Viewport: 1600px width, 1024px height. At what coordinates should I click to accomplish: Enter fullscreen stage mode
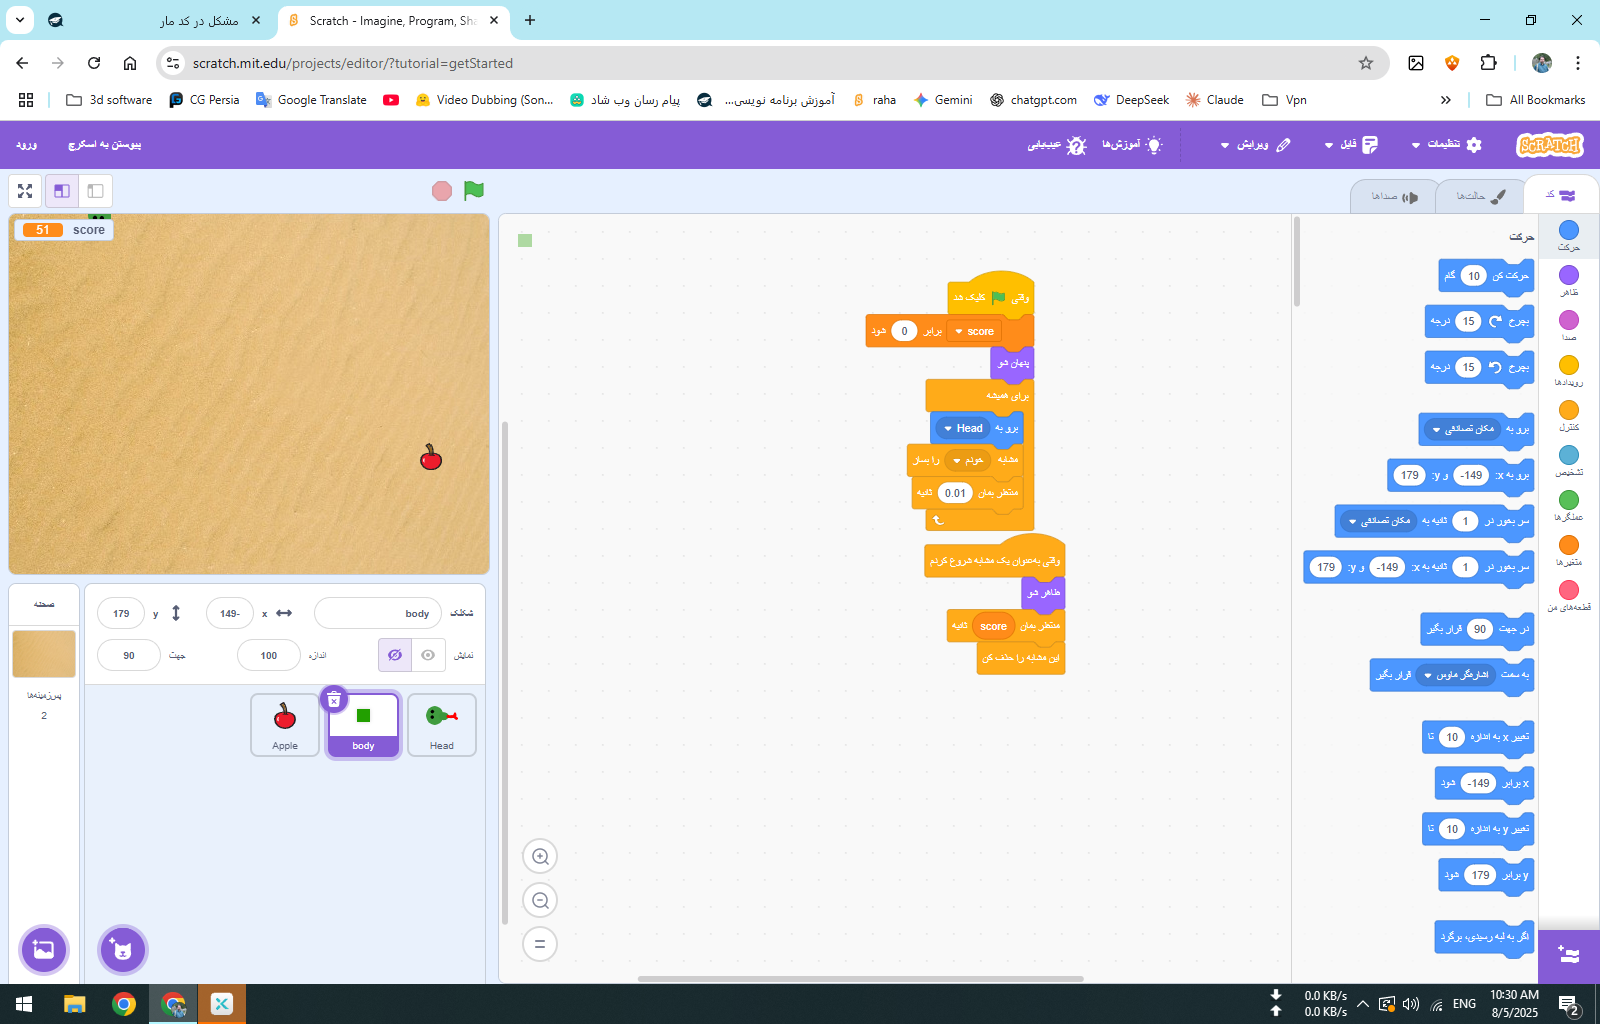coord(25,191)
